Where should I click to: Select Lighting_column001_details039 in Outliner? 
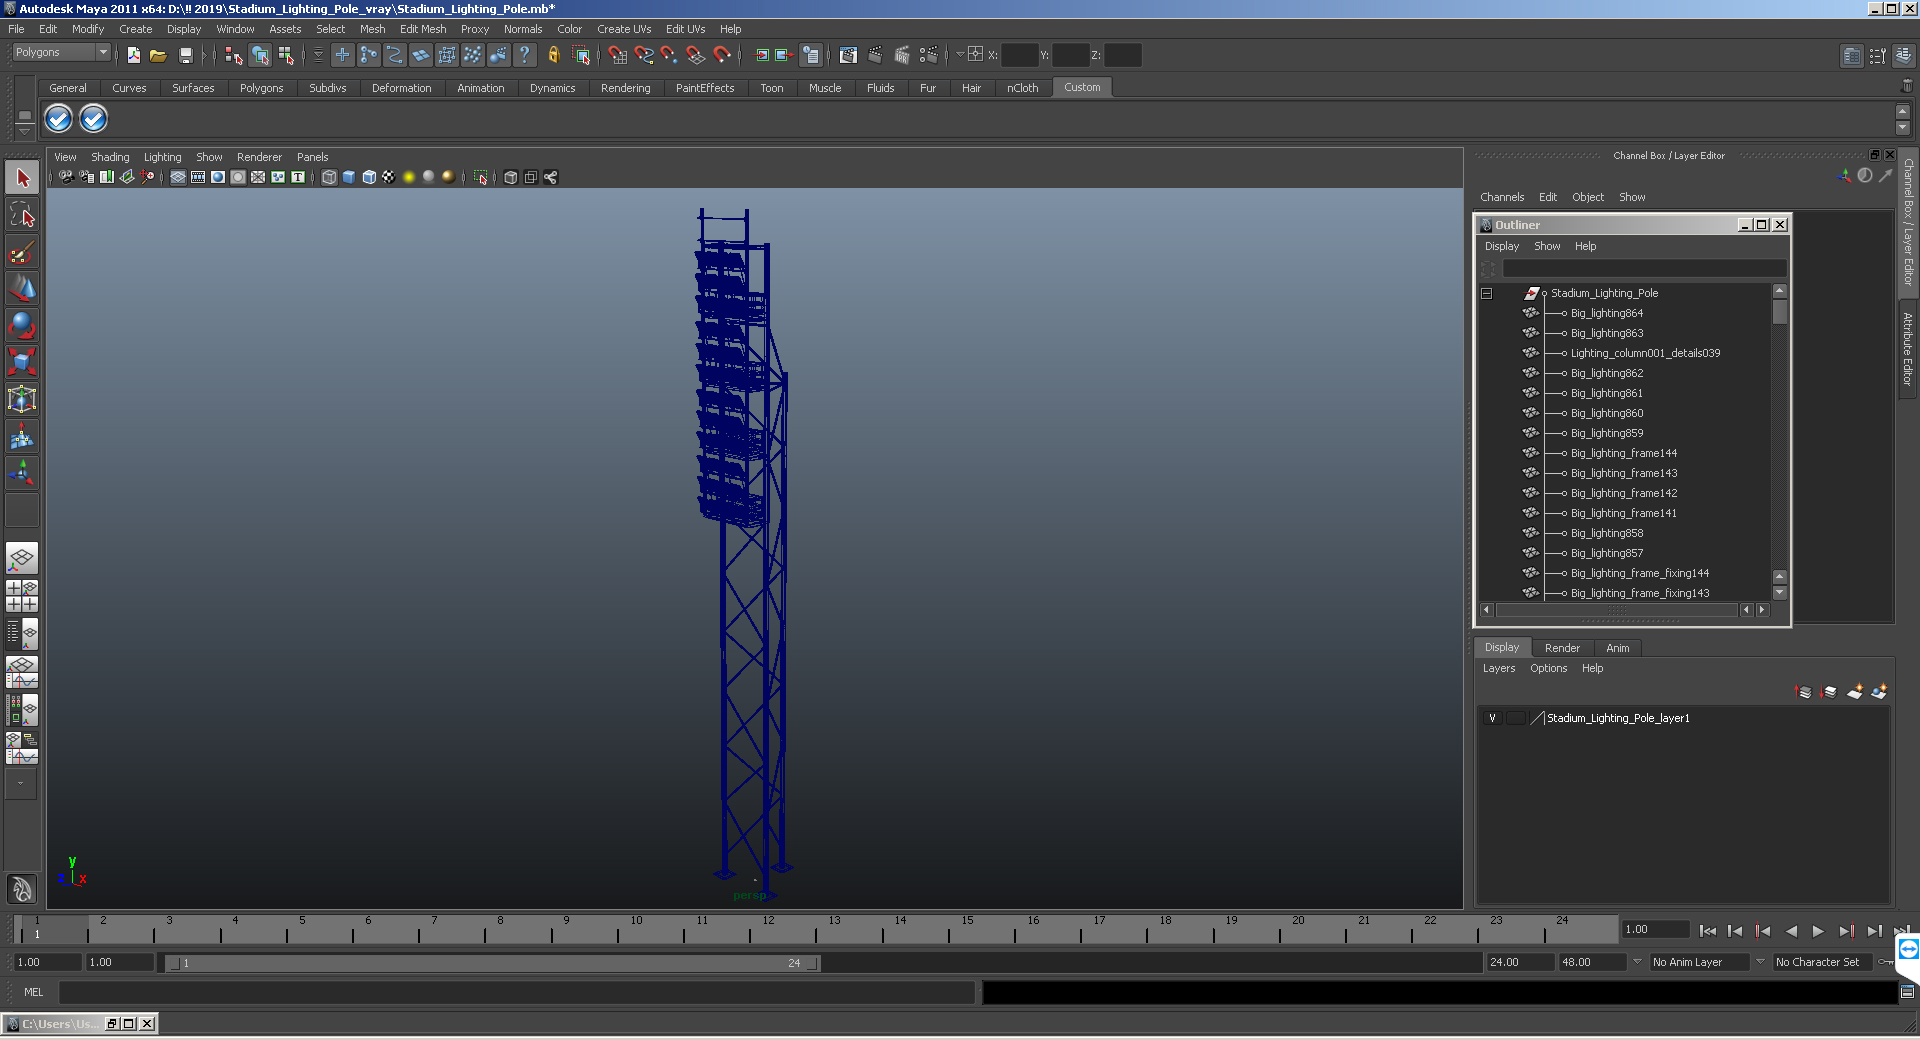(x=1645, y=353)
